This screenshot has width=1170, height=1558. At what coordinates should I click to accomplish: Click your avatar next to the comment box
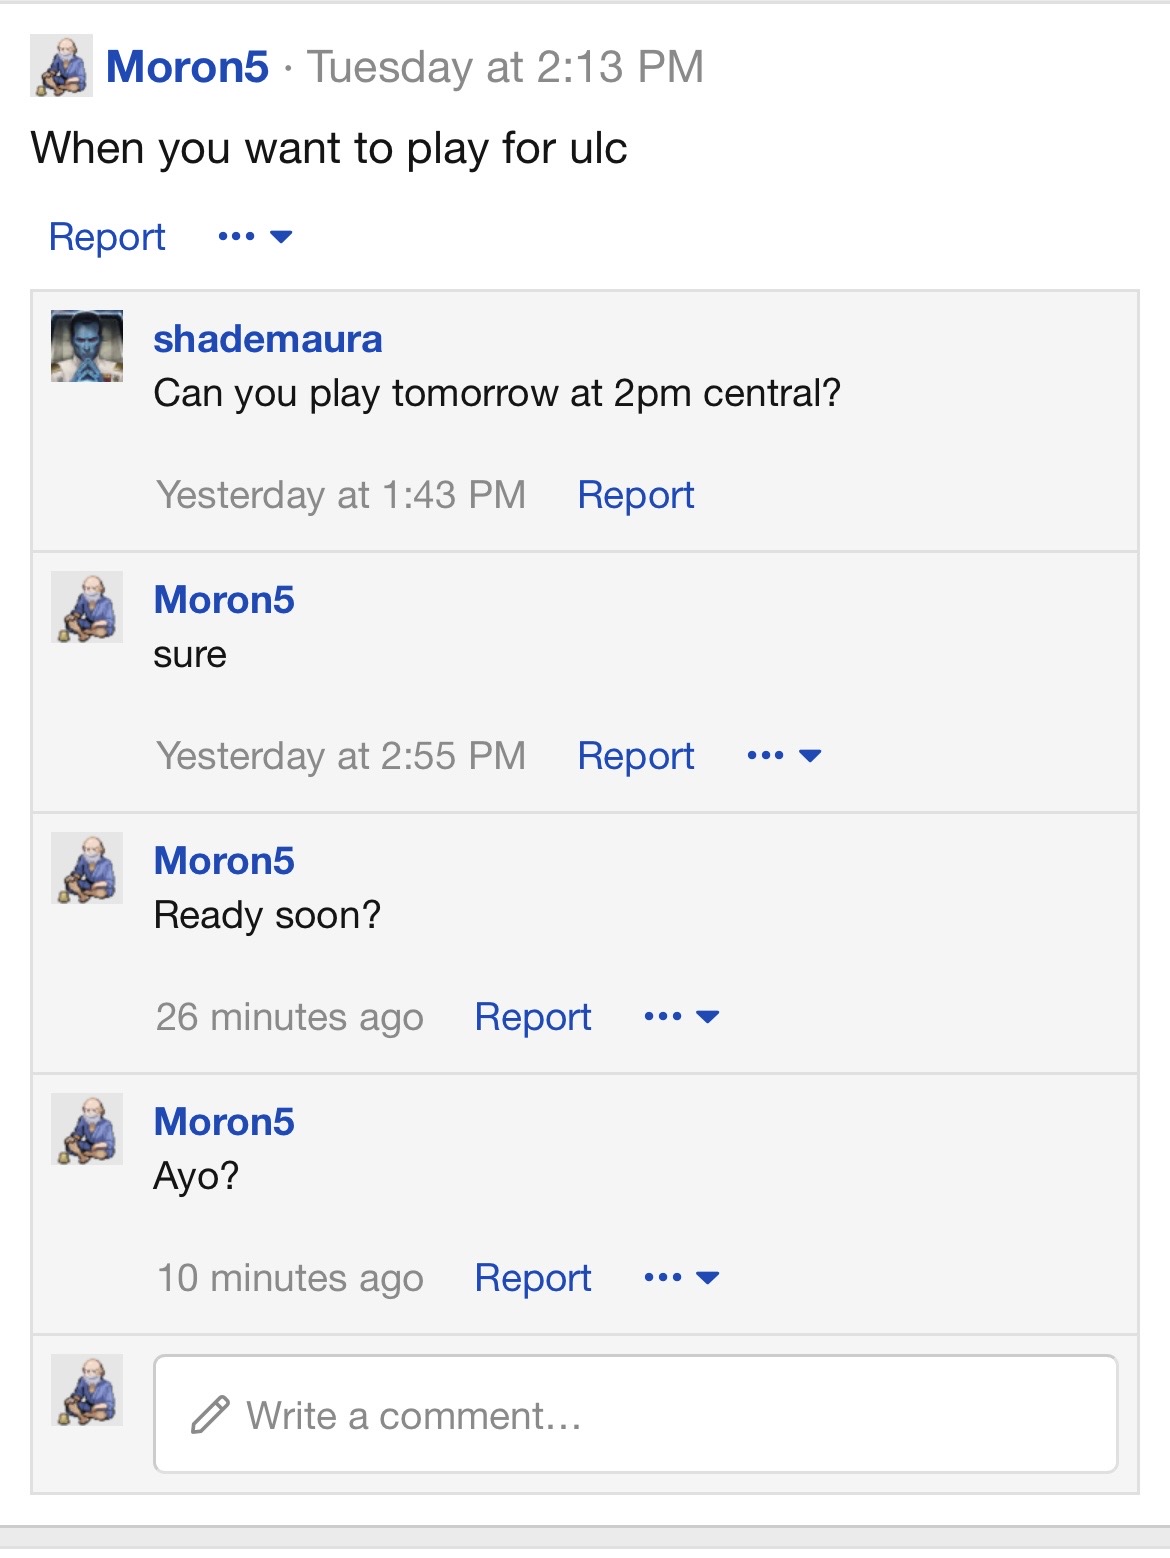click(x=87, y=1390)
